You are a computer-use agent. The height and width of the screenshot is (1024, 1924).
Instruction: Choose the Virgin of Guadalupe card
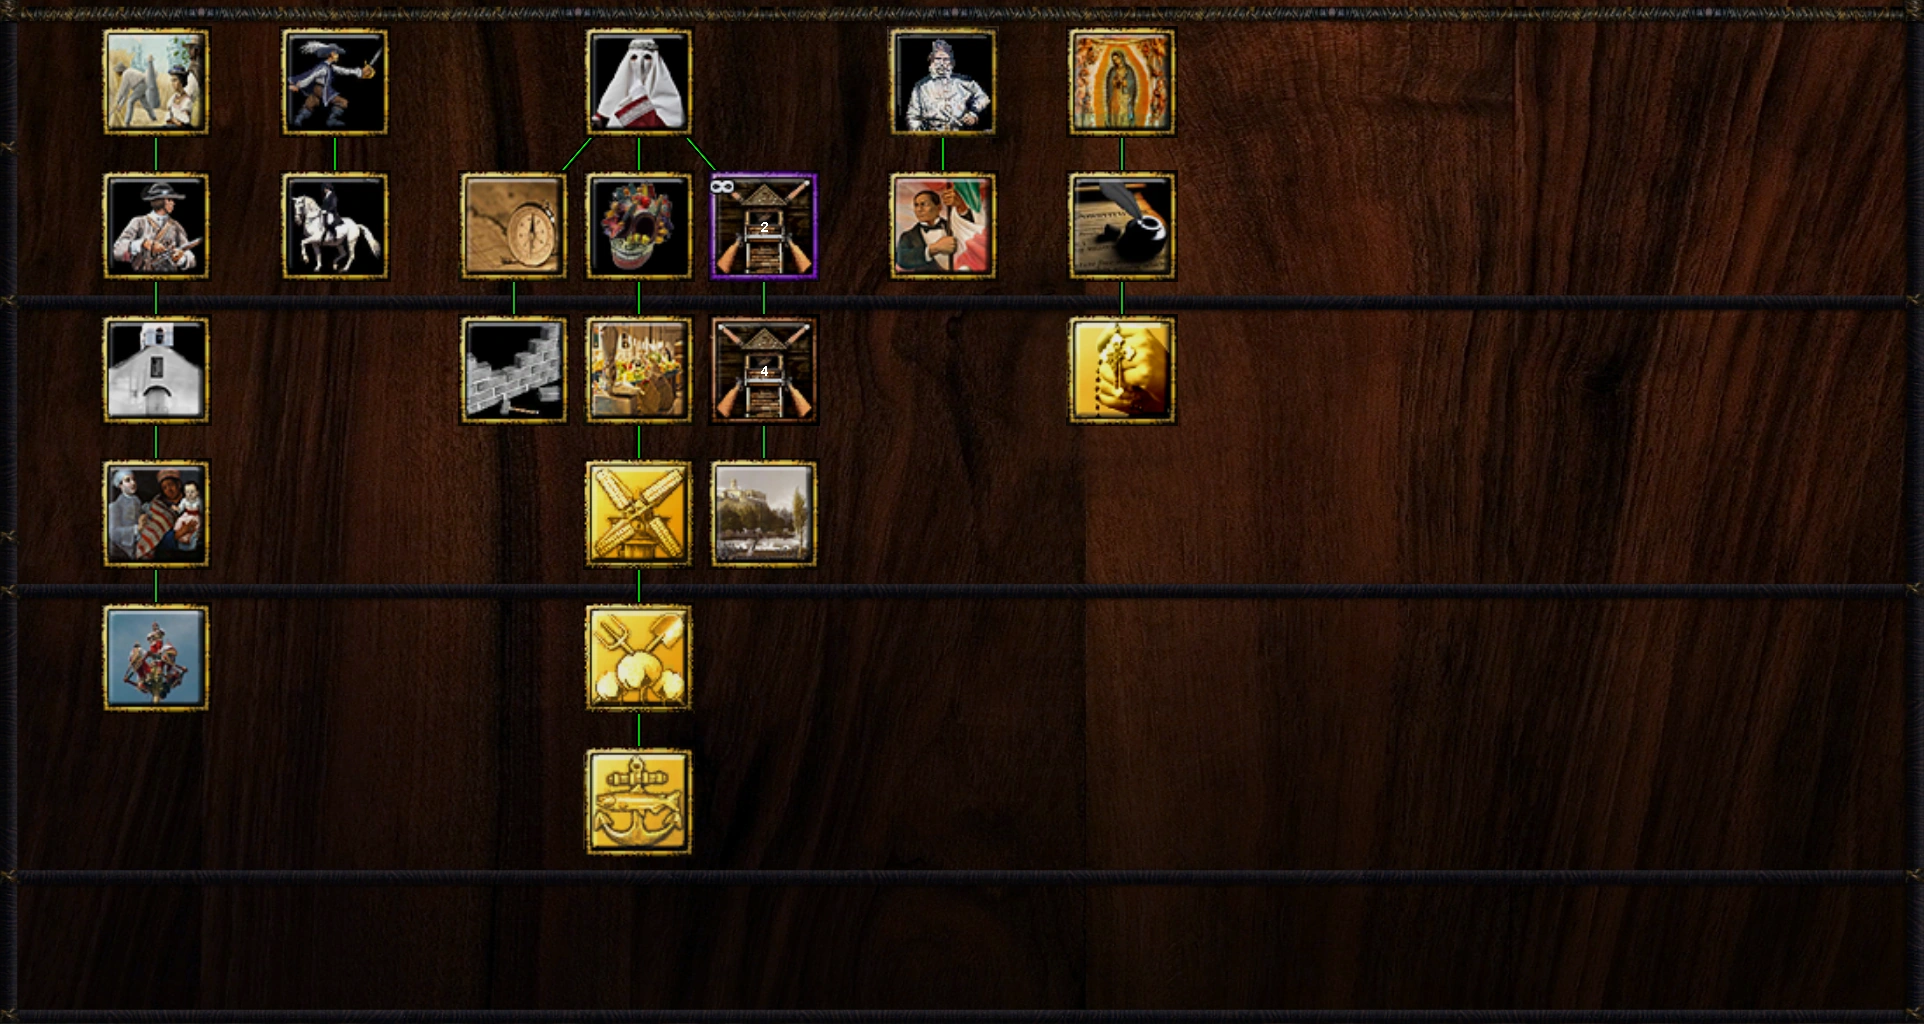1122,82
